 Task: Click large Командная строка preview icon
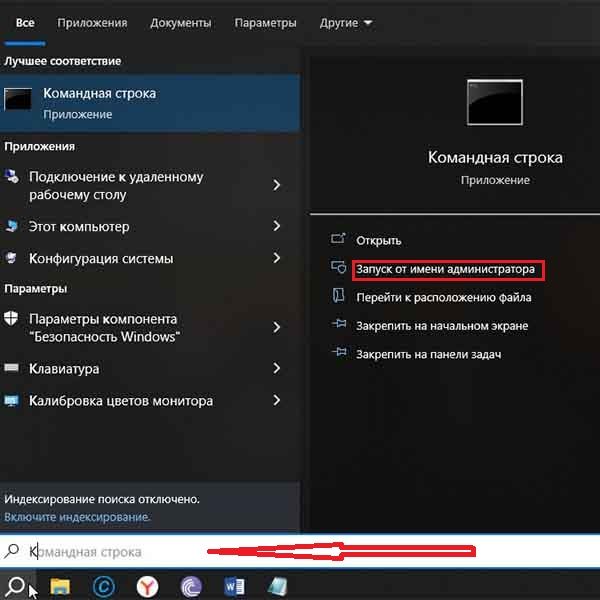(495, 102)
